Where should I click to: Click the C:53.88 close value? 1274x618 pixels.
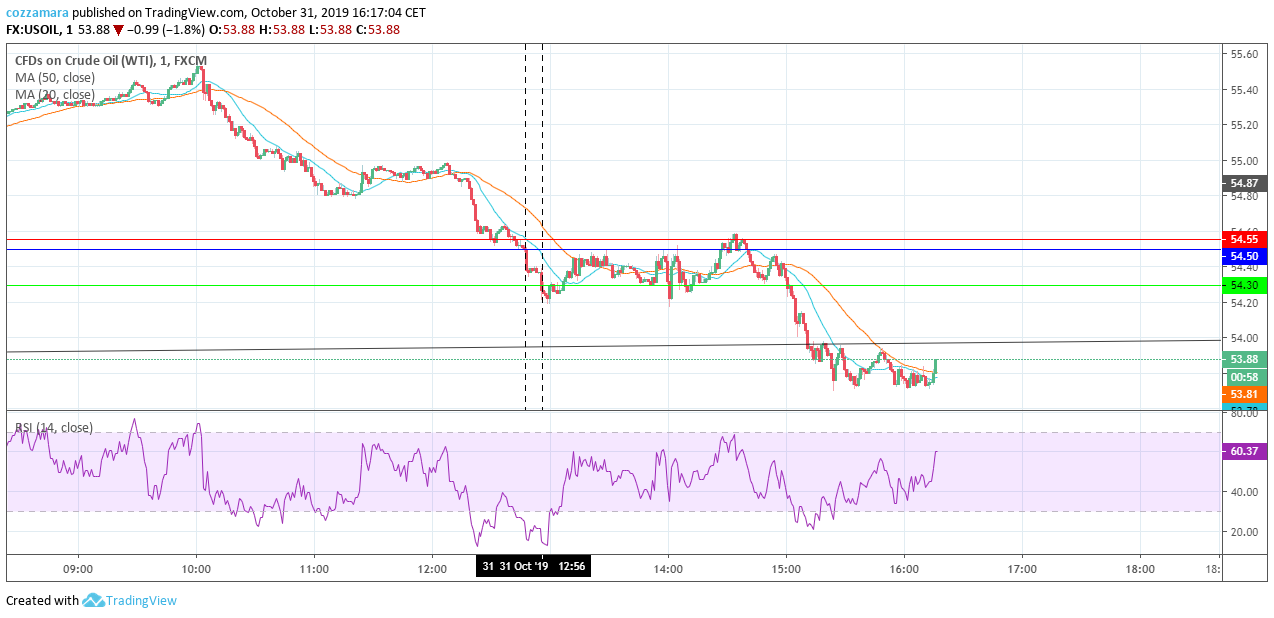click(x=379, y=30)
